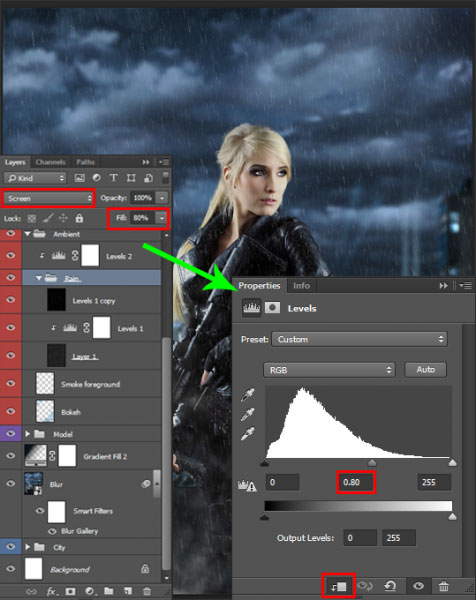Expand the Model group

coord(28,434)
